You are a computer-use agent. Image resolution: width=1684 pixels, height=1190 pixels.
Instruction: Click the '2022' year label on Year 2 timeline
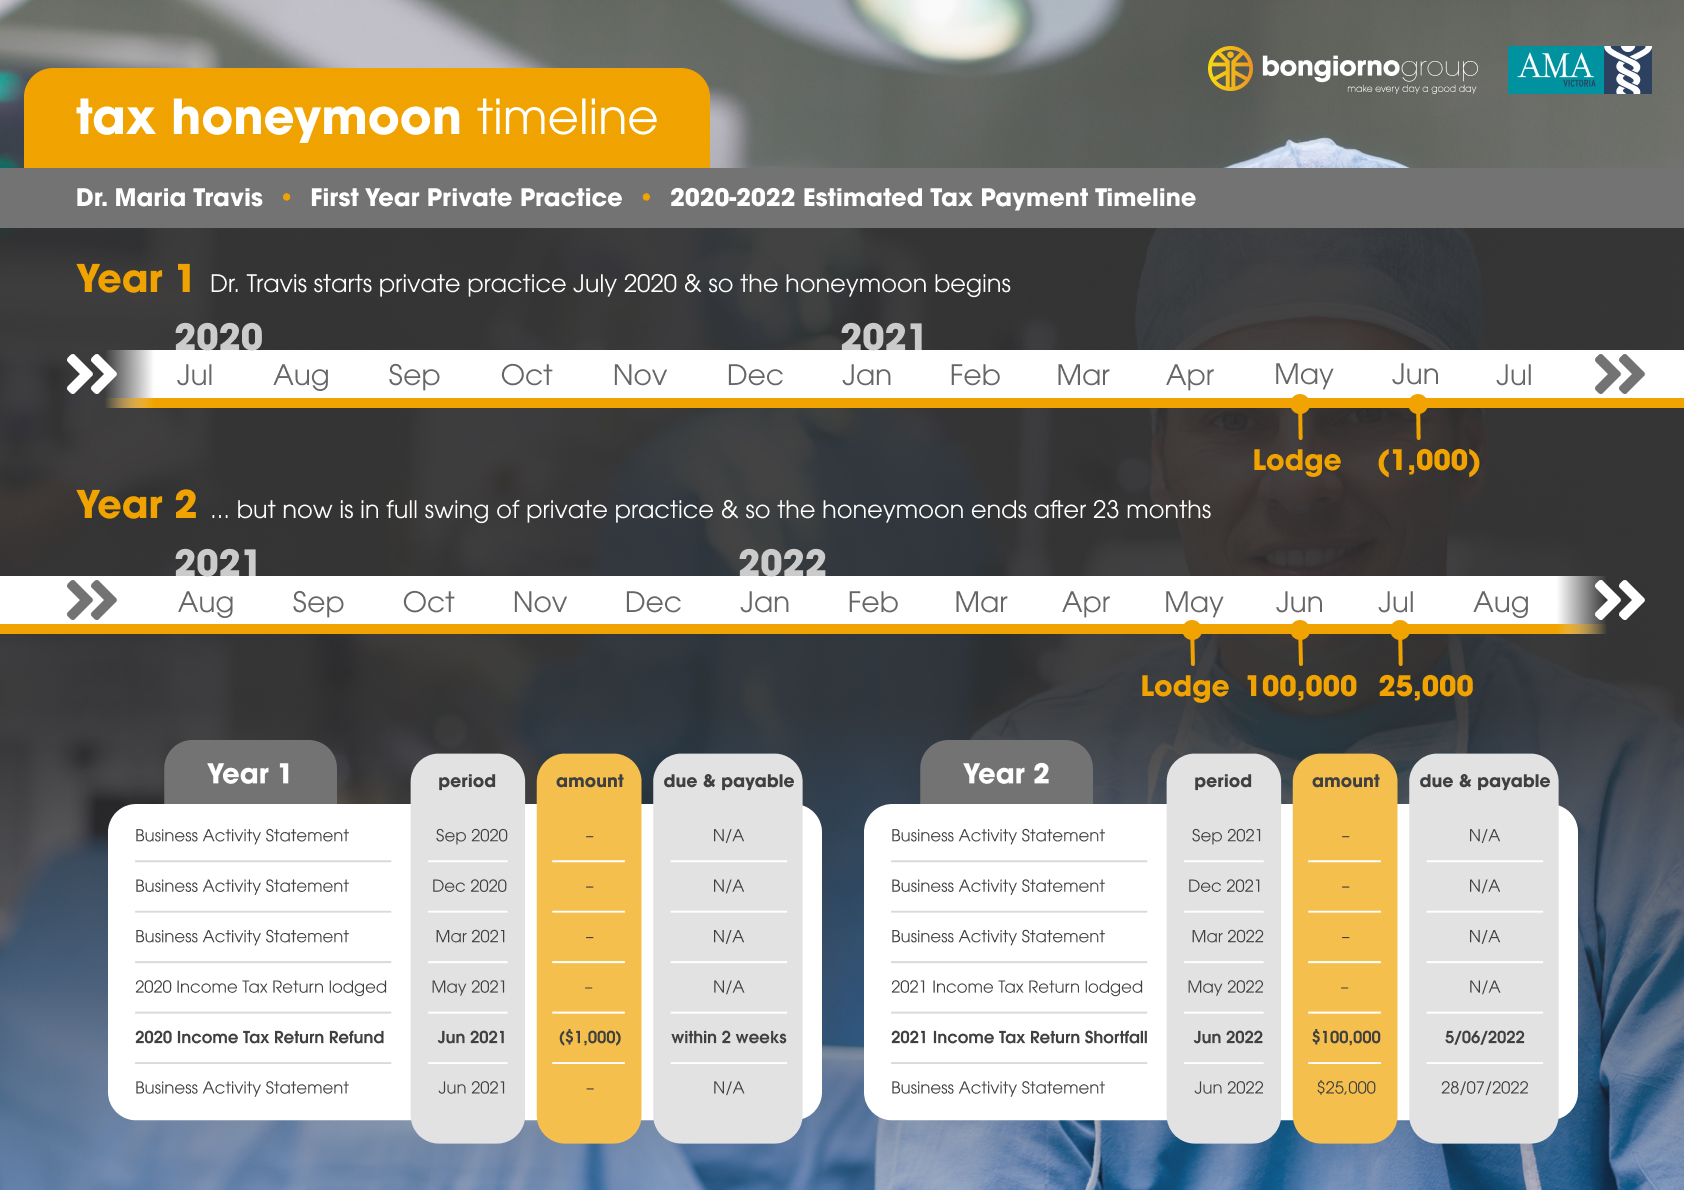pyautogui.click(x=783, y=563)
